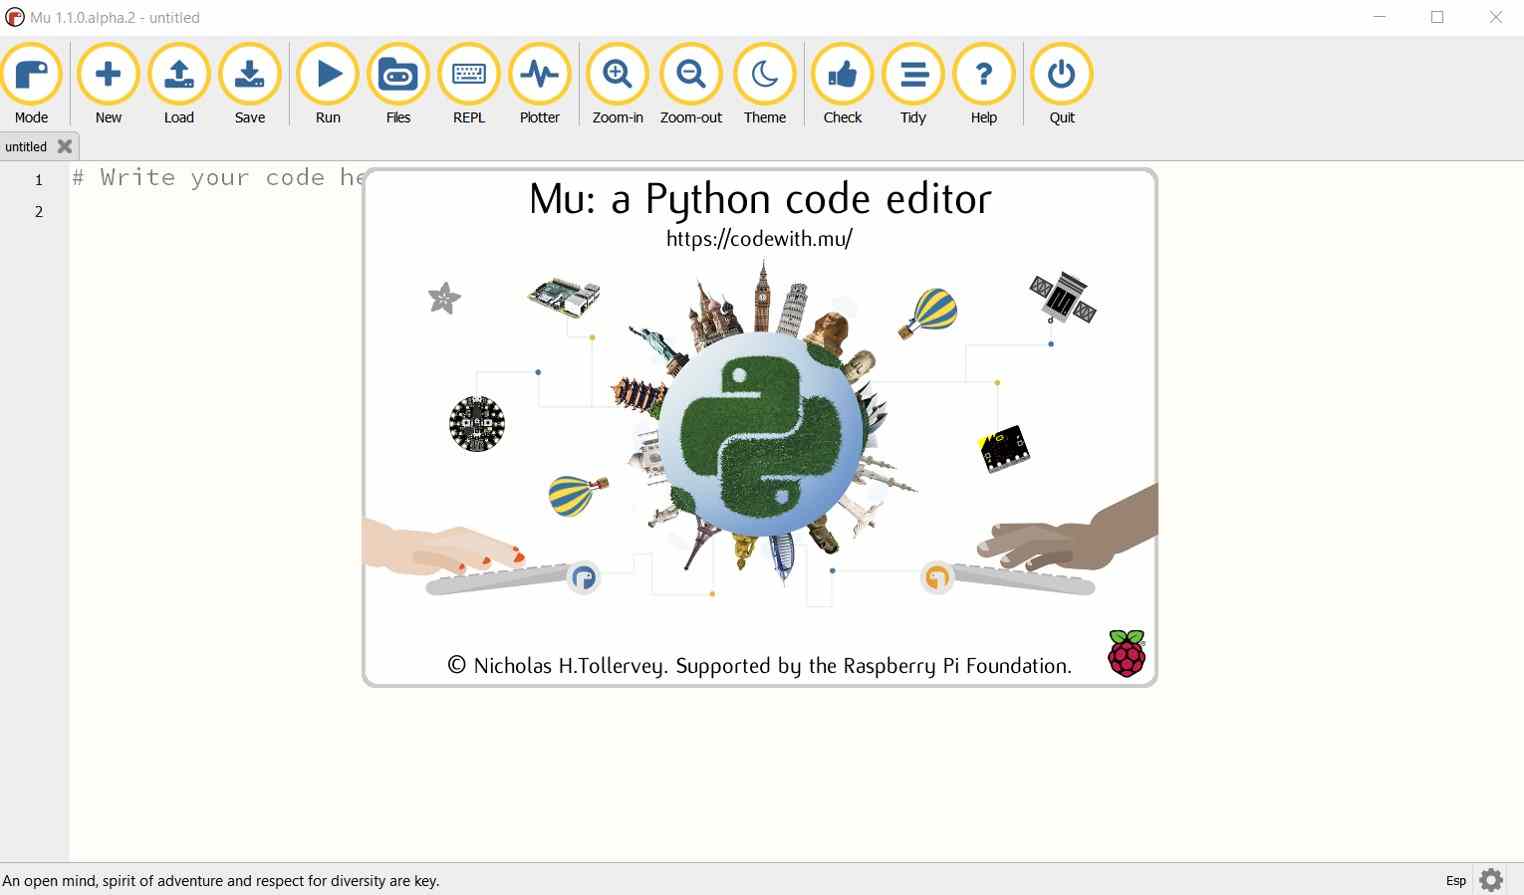
Task: Quit the Mu editor
Action: click(1061, 84)
